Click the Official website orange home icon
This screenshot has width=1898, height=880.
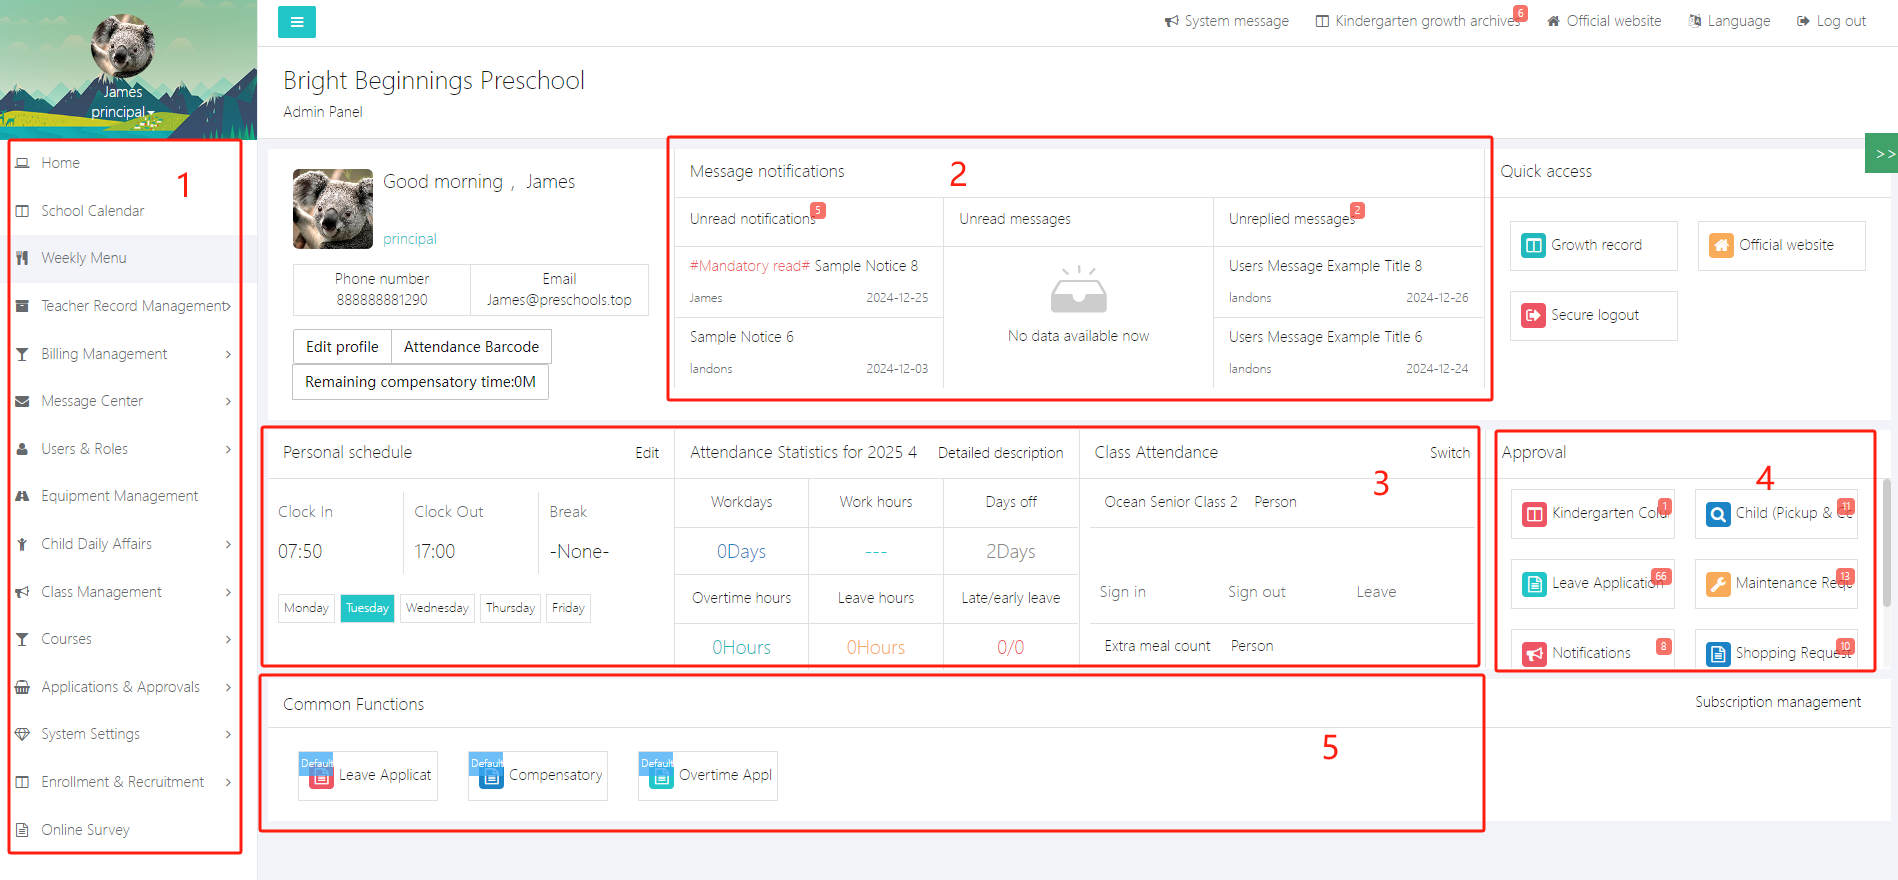tap(1721, 245)
